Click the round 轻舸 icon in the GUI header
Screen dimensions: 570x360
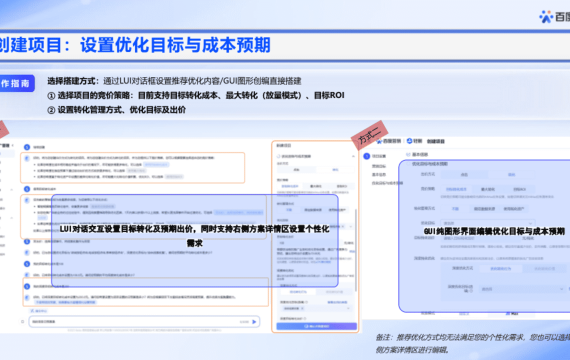(x=409, y=141)
